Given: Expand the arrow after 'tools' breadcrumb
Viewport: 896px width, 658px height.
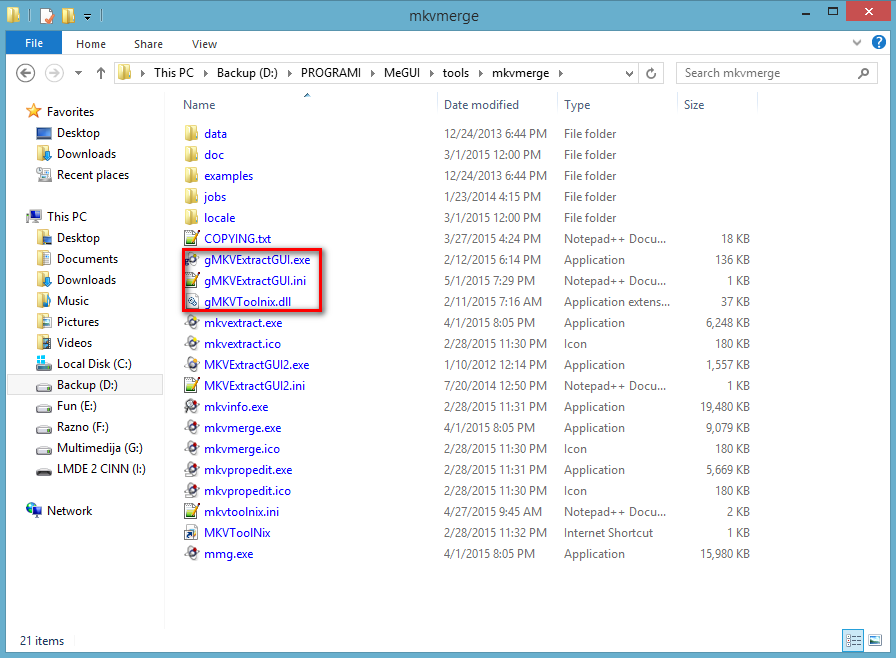Looking at the screenshot, I should tap(481, 73).
